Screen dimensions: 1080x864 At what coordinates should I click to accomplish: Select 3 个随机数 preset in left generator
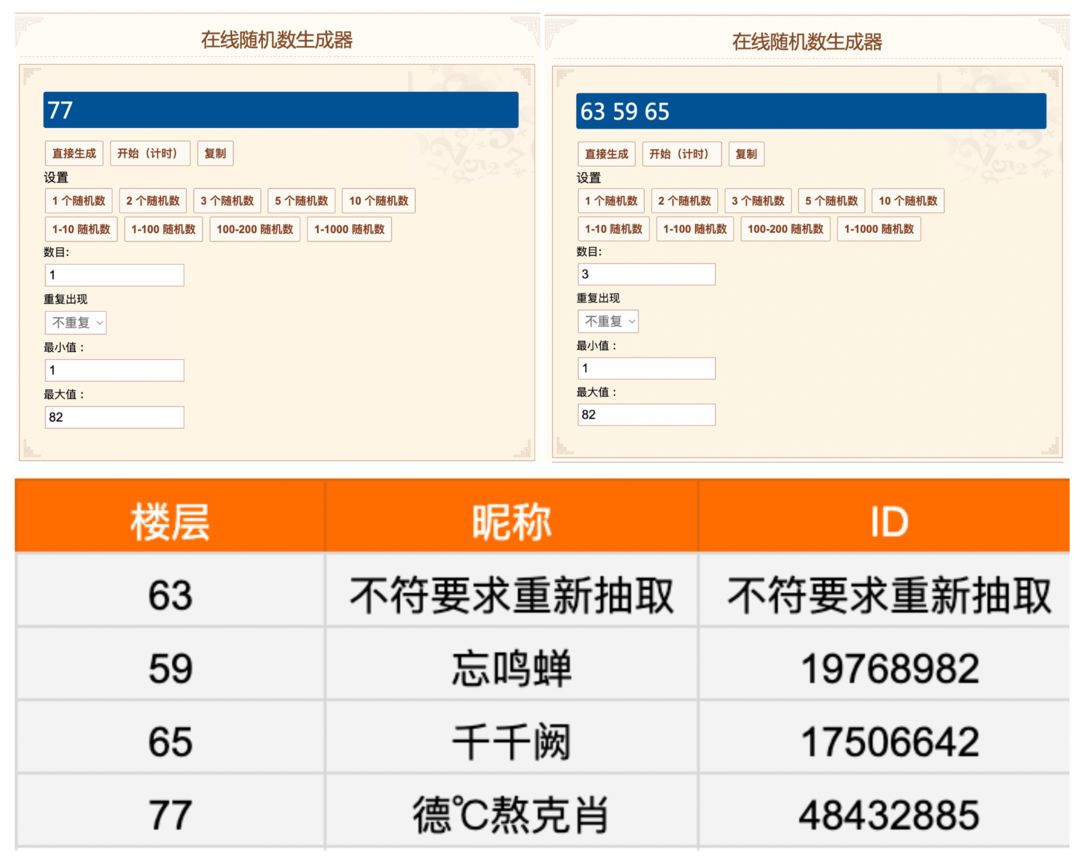(227, 200)
